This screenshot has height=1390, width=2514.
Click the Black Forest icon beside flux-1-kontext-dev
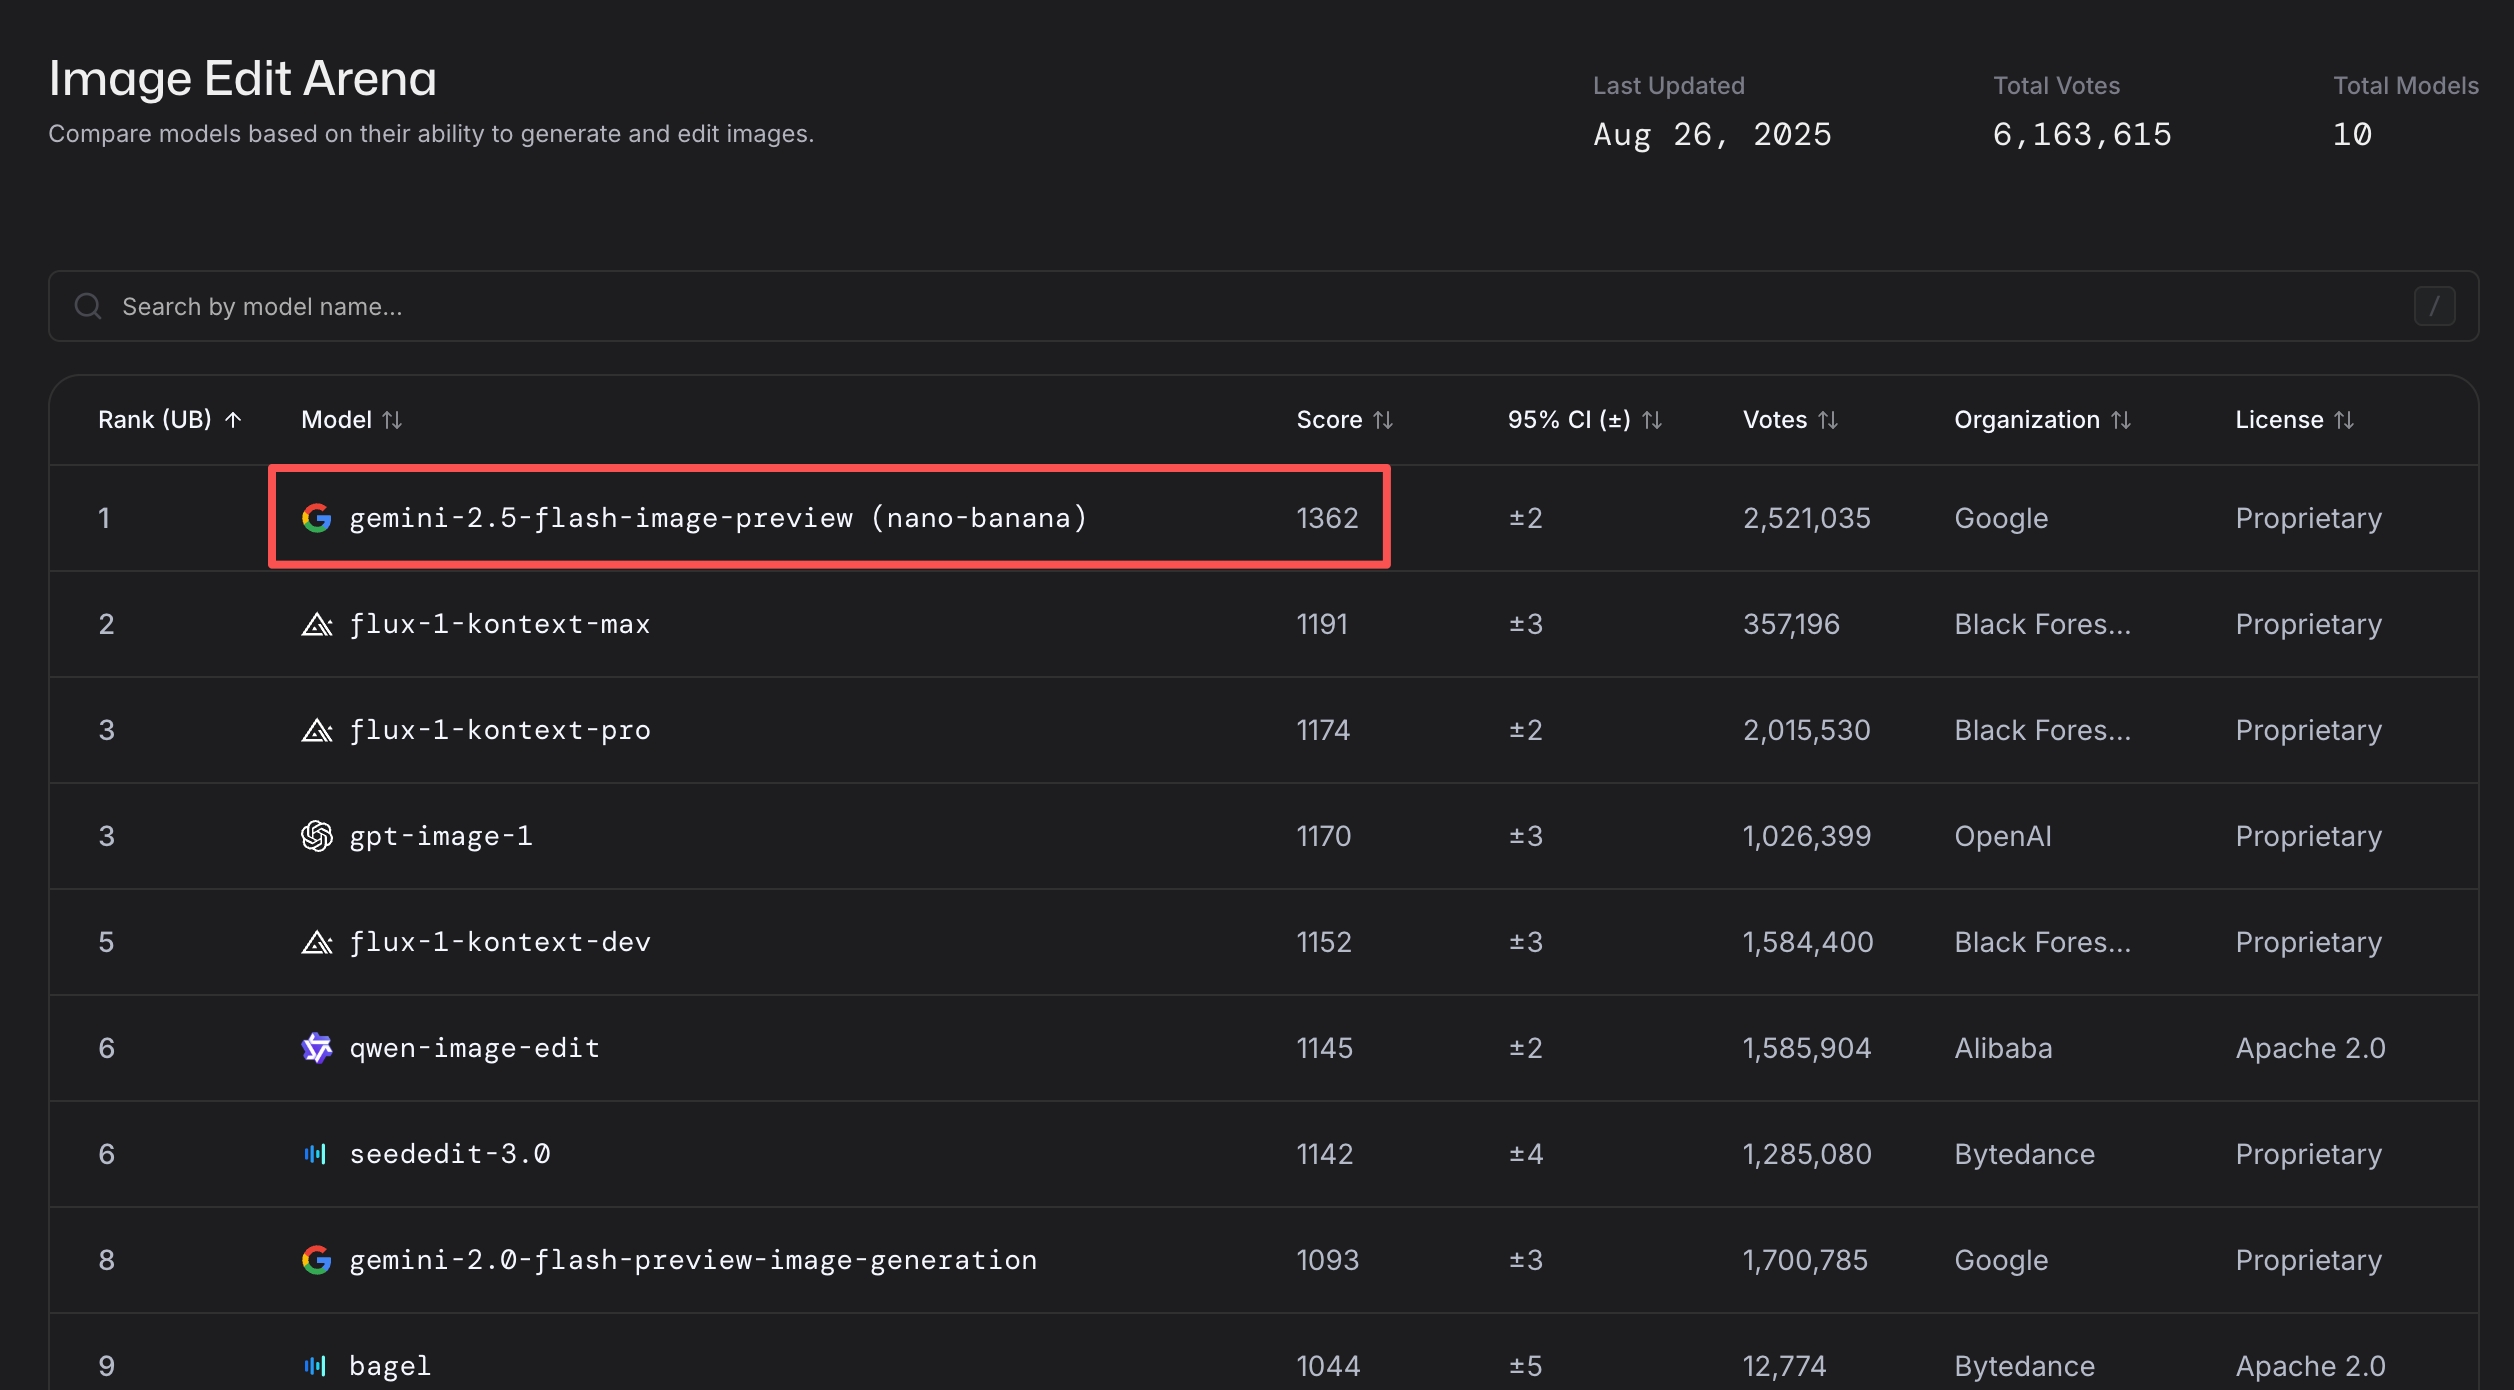click(x=317, y=942)
